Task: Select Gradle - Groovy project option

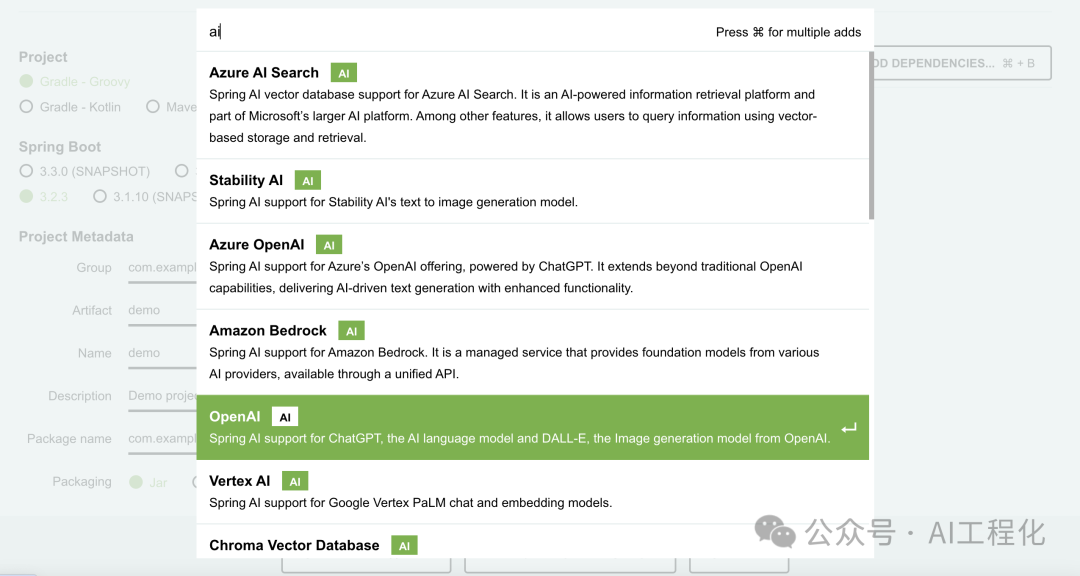Action: [26, 82]
